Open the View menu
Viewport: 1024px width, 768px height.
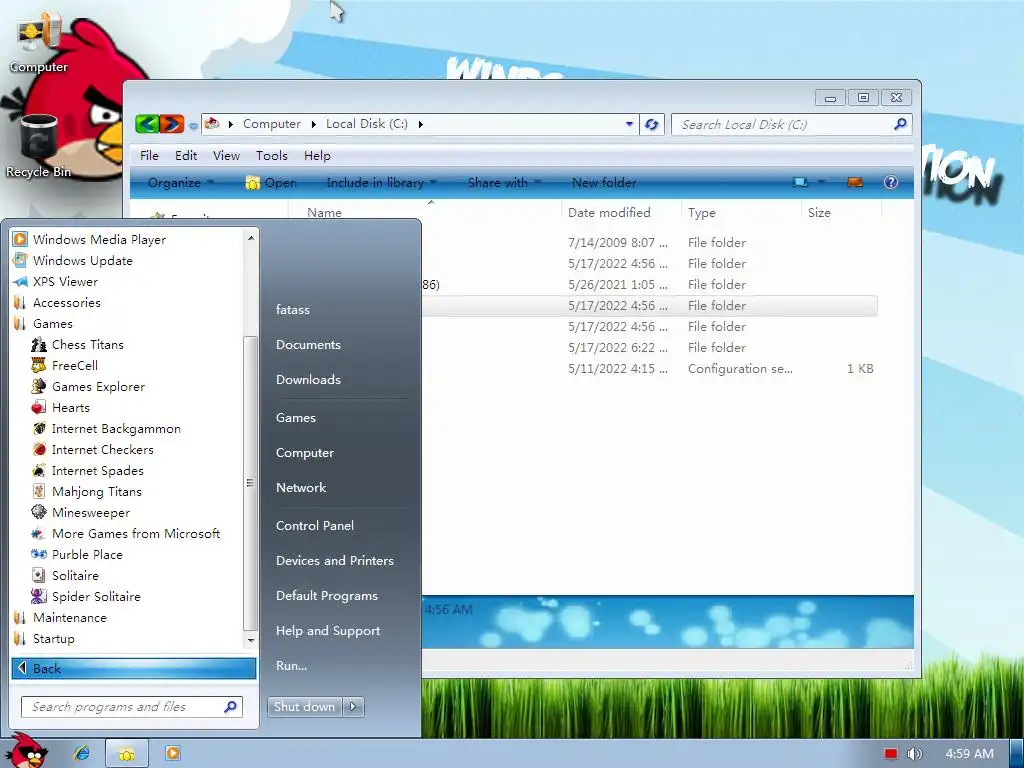point(226,155)
